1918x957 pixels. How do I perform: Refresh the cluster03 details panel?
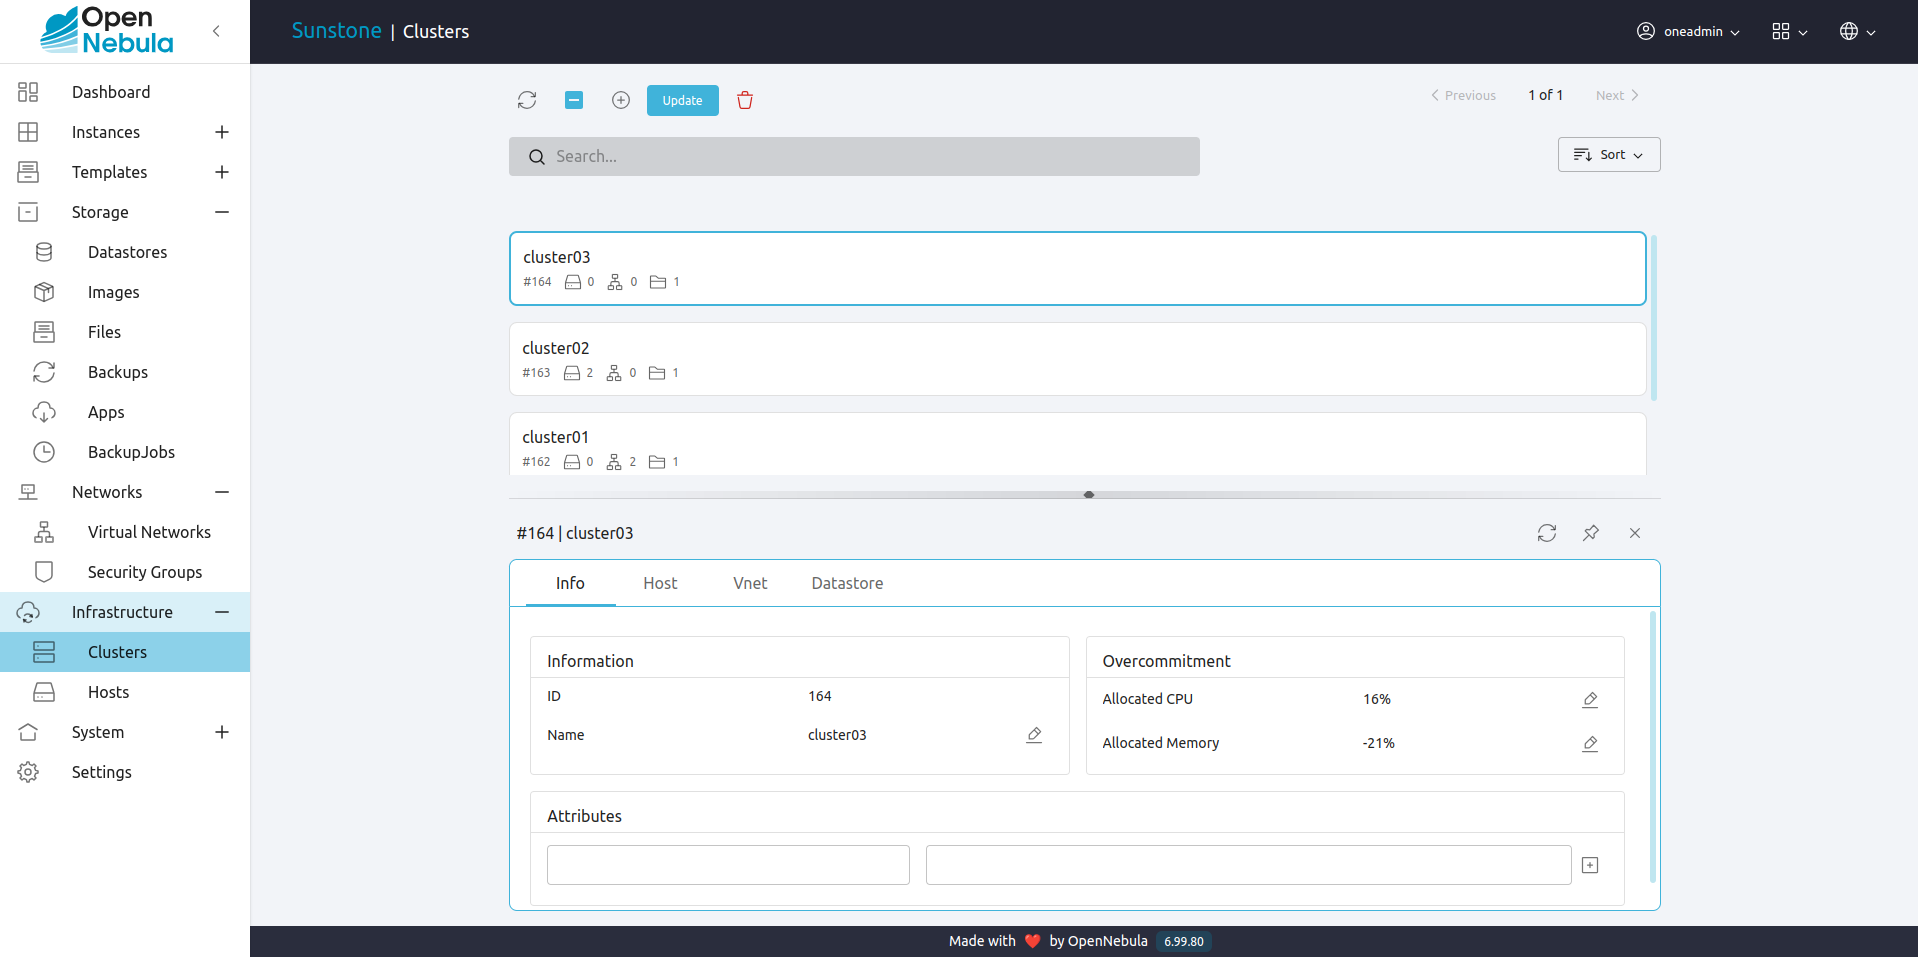(1547, 533)
